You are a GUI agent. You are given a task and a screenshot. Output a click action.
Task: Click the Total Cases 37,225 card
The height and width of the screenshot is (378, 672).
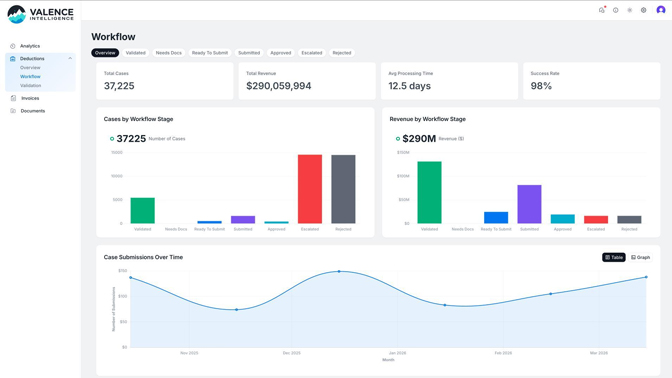pos(165,81)
